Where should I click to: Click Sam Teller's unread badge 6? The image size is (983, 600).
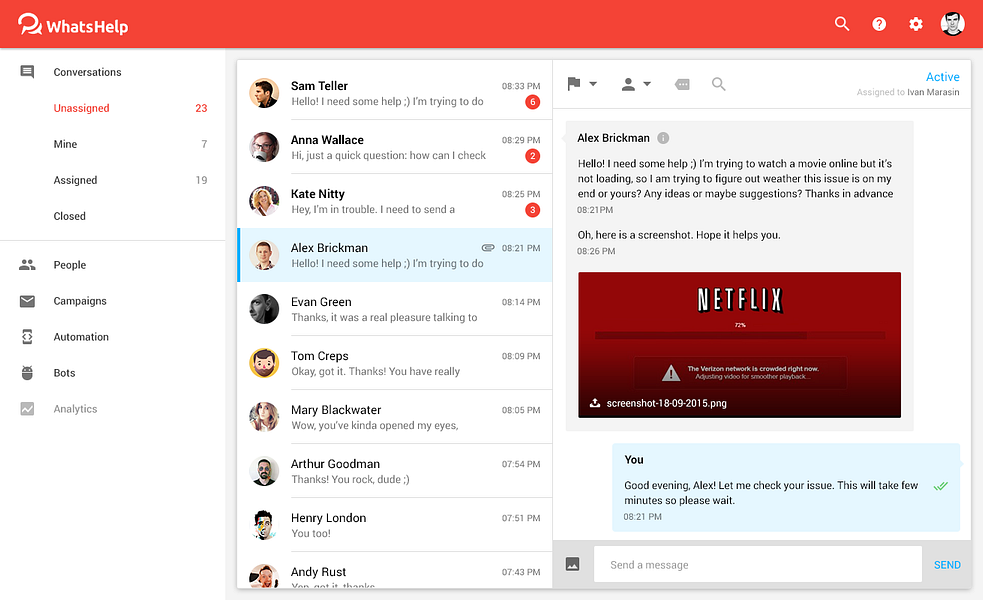click(532, 102)
